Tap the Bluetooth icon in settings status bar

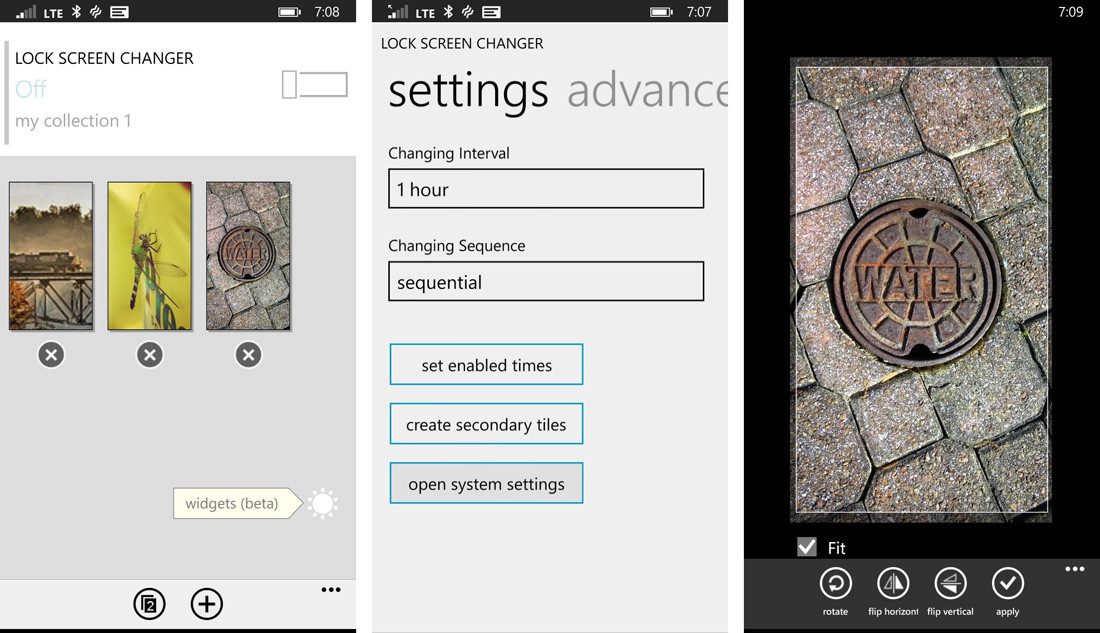[448, 12]
